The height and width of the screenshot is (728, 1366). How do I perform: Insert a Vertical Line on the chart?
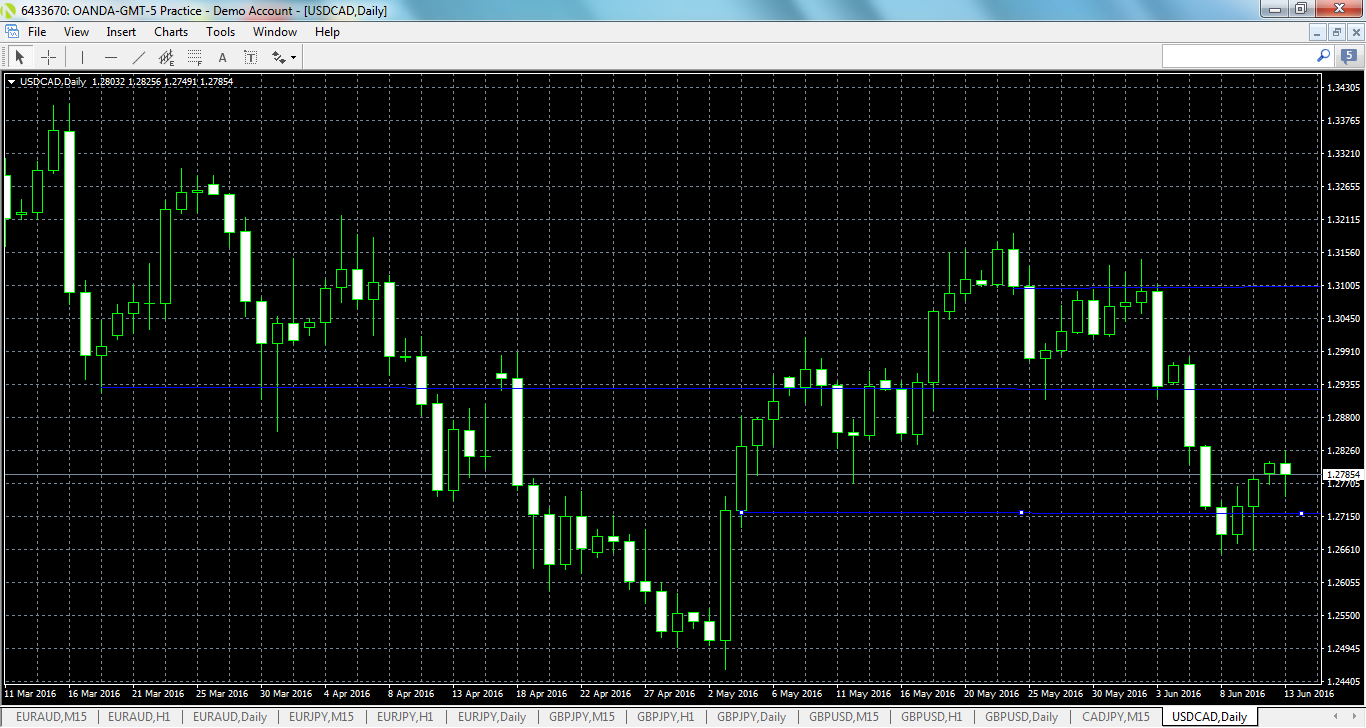click(82, 57)
